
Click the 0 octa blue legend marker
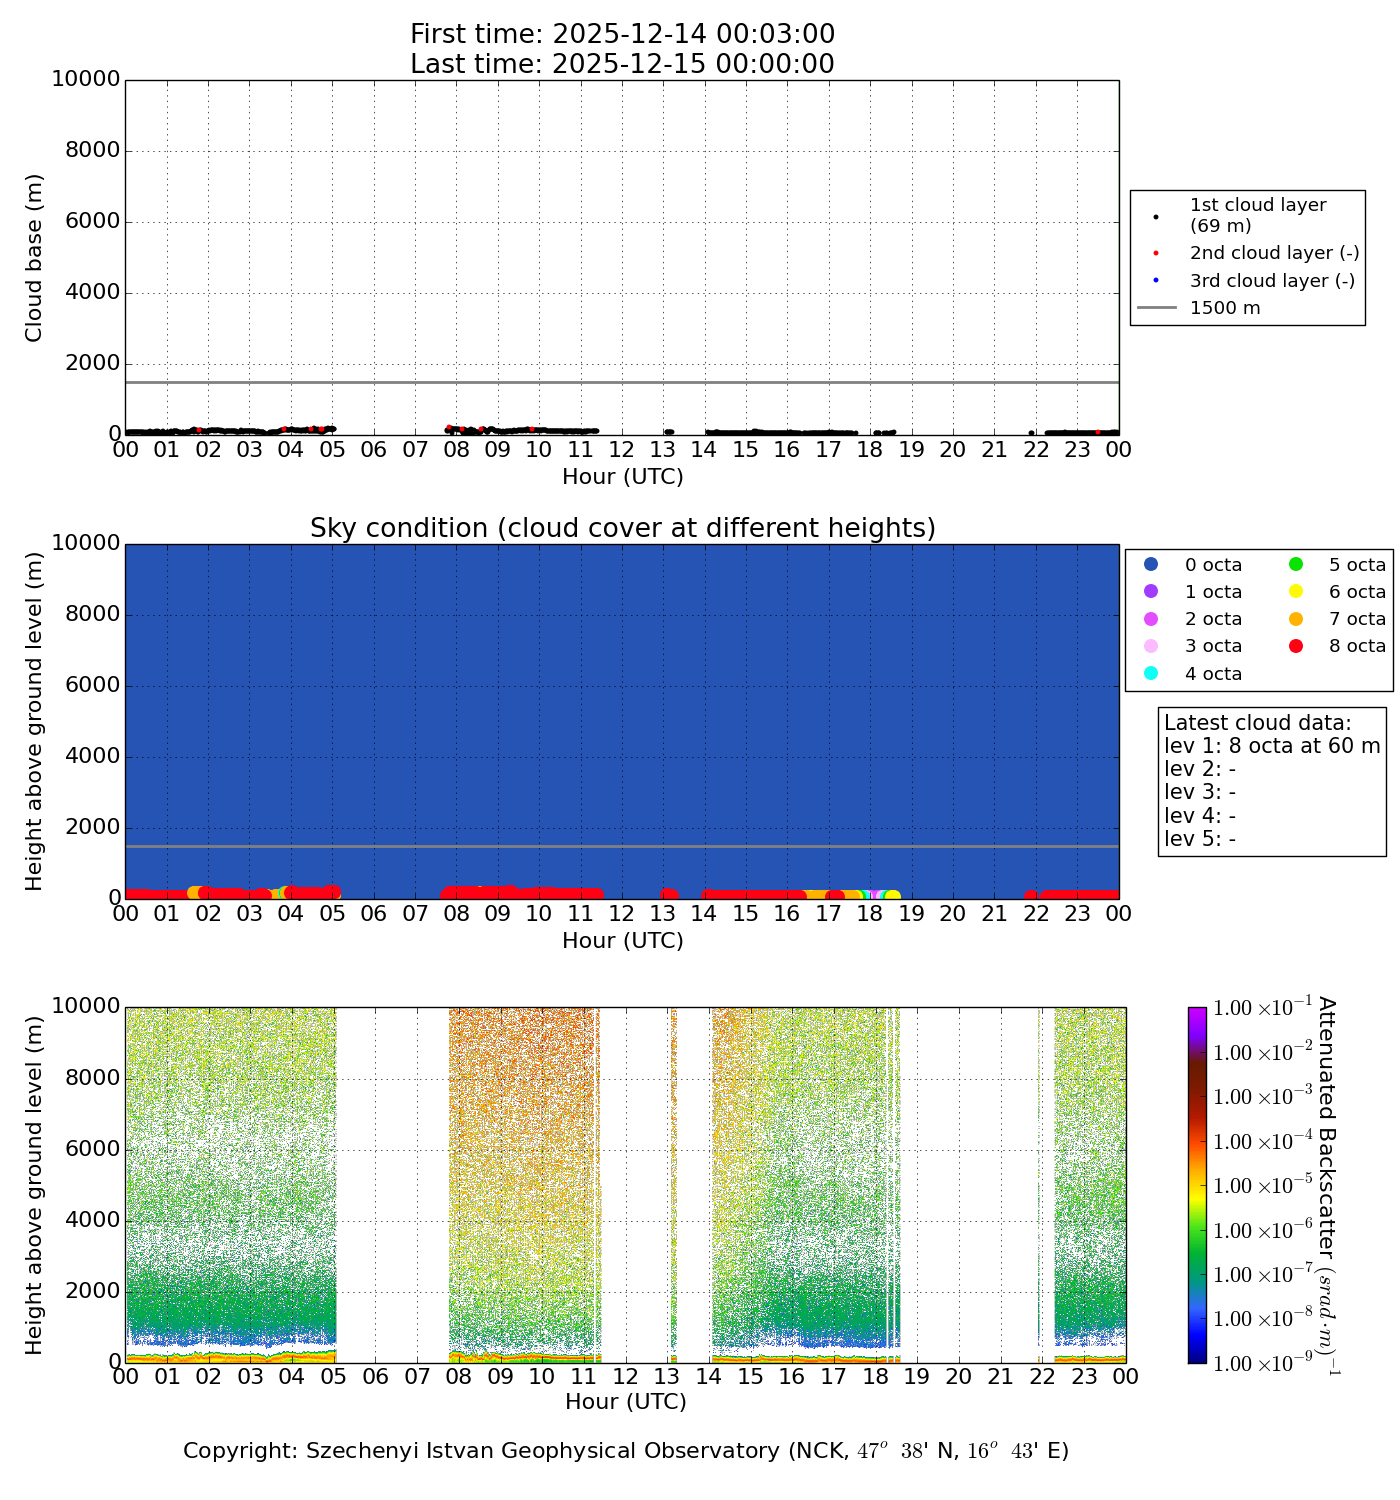click(x=1151, y=565)
